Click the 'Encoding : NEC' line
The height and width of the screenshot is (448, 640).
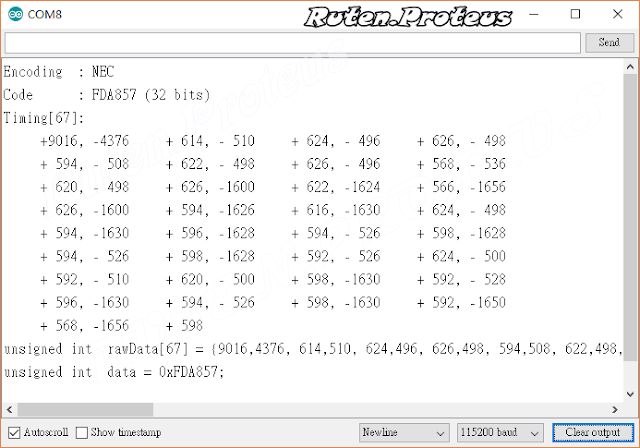click(x=59, y=72)
